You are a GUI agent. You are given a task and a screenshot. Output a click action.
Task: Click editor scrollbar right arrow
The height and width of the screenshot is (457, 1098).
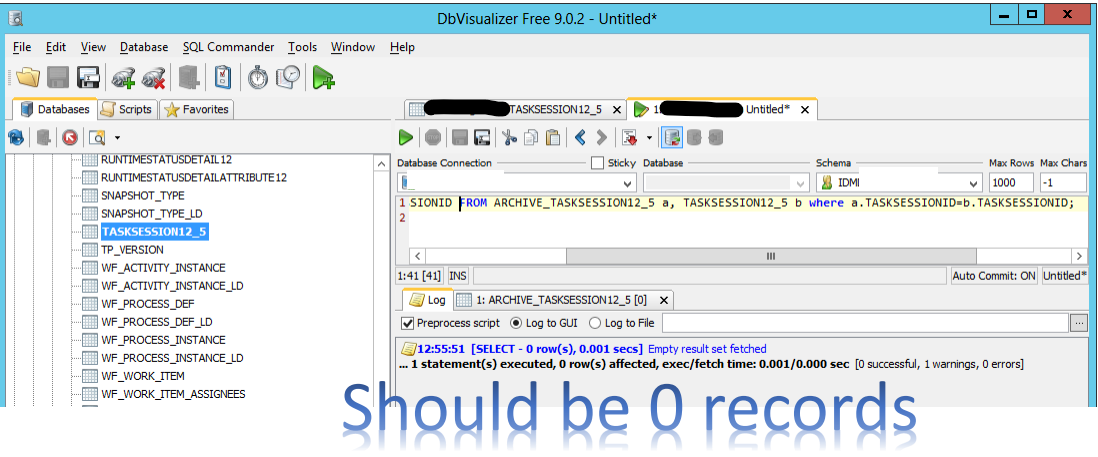pos(1078,256)
